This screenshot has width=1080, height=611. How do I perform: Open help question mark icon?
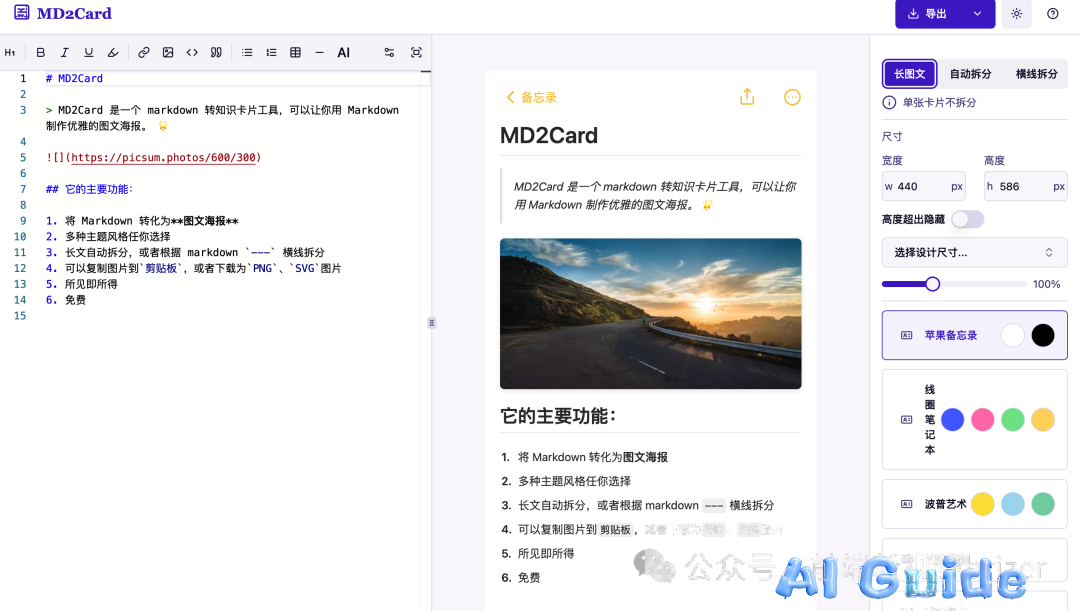click(x=1052, y=14)
